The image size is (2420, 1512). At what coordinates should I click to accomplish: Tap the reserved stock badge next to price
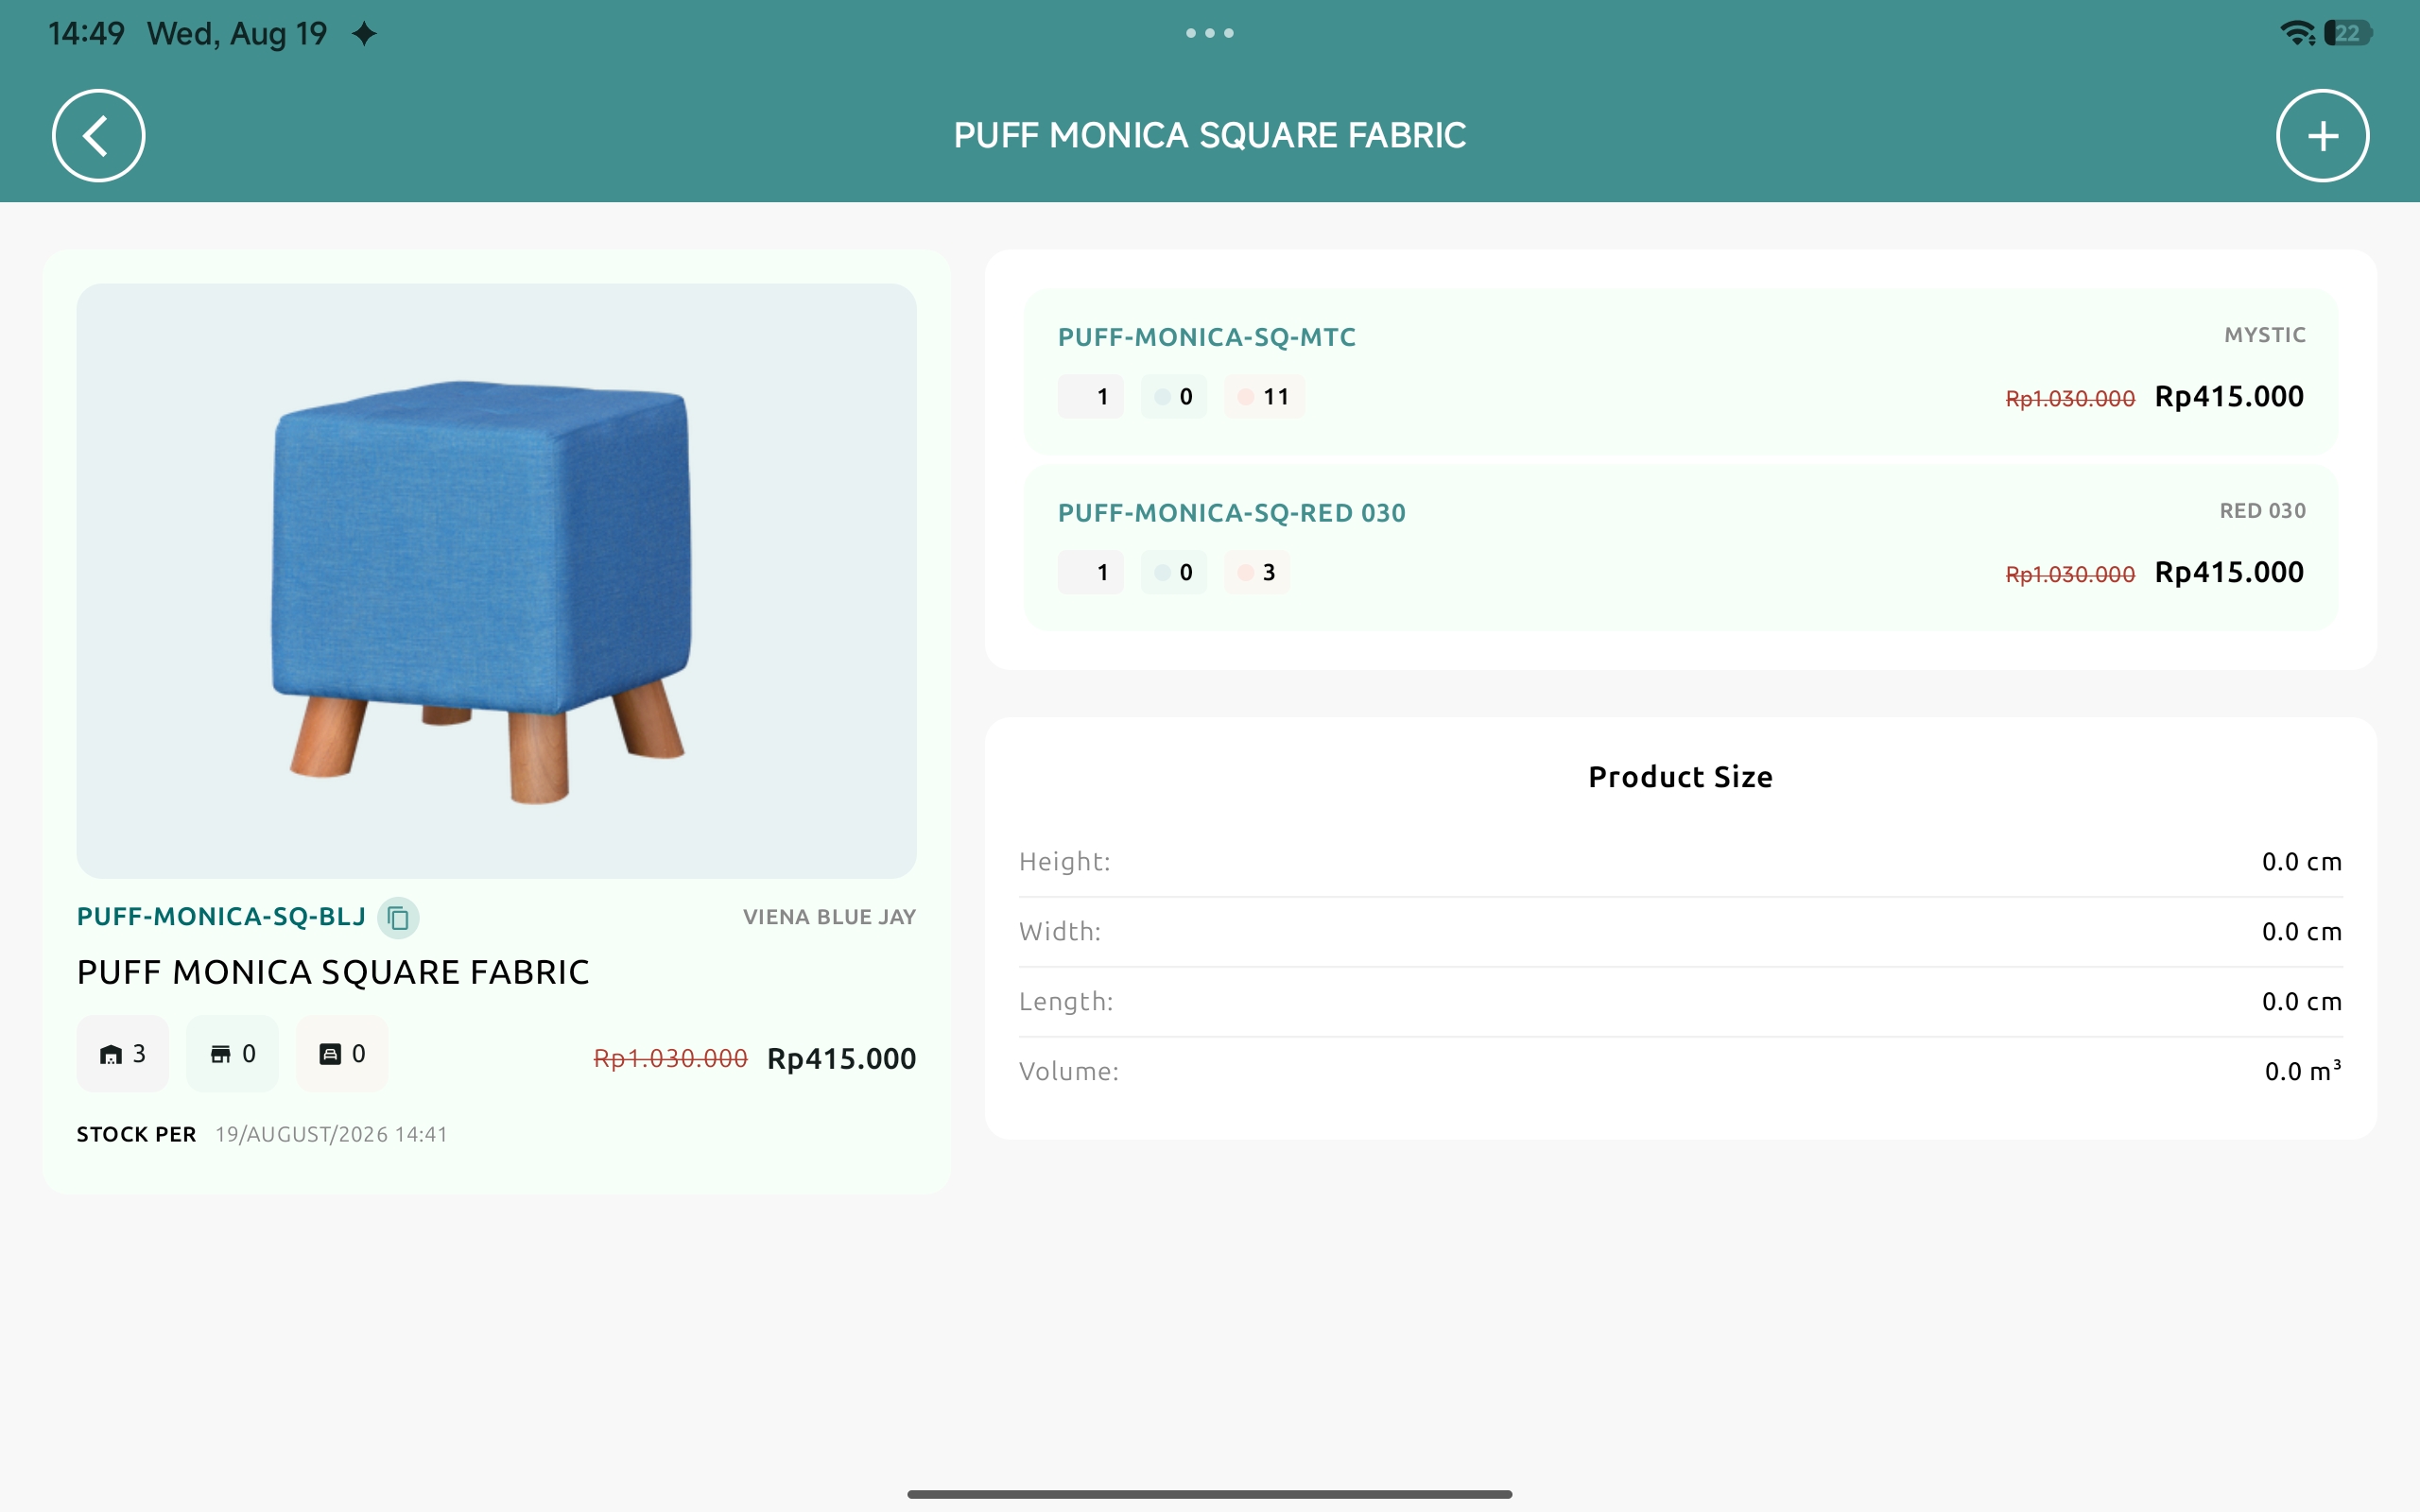click(342, 1053)
